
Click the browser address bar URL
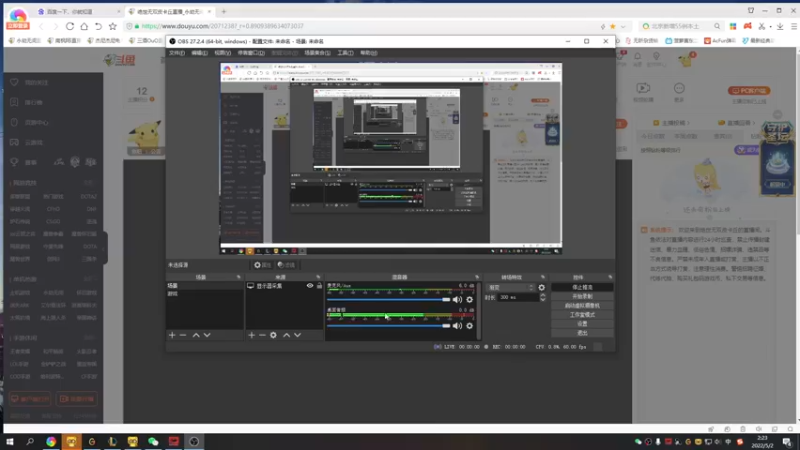pos(222,26)
